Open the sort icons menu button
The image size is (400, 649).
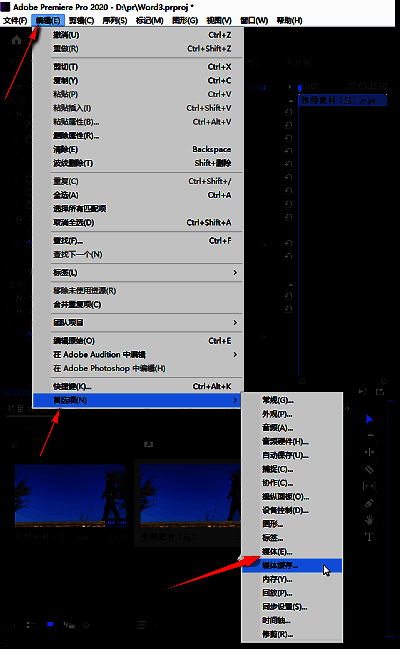coord(142,625)
